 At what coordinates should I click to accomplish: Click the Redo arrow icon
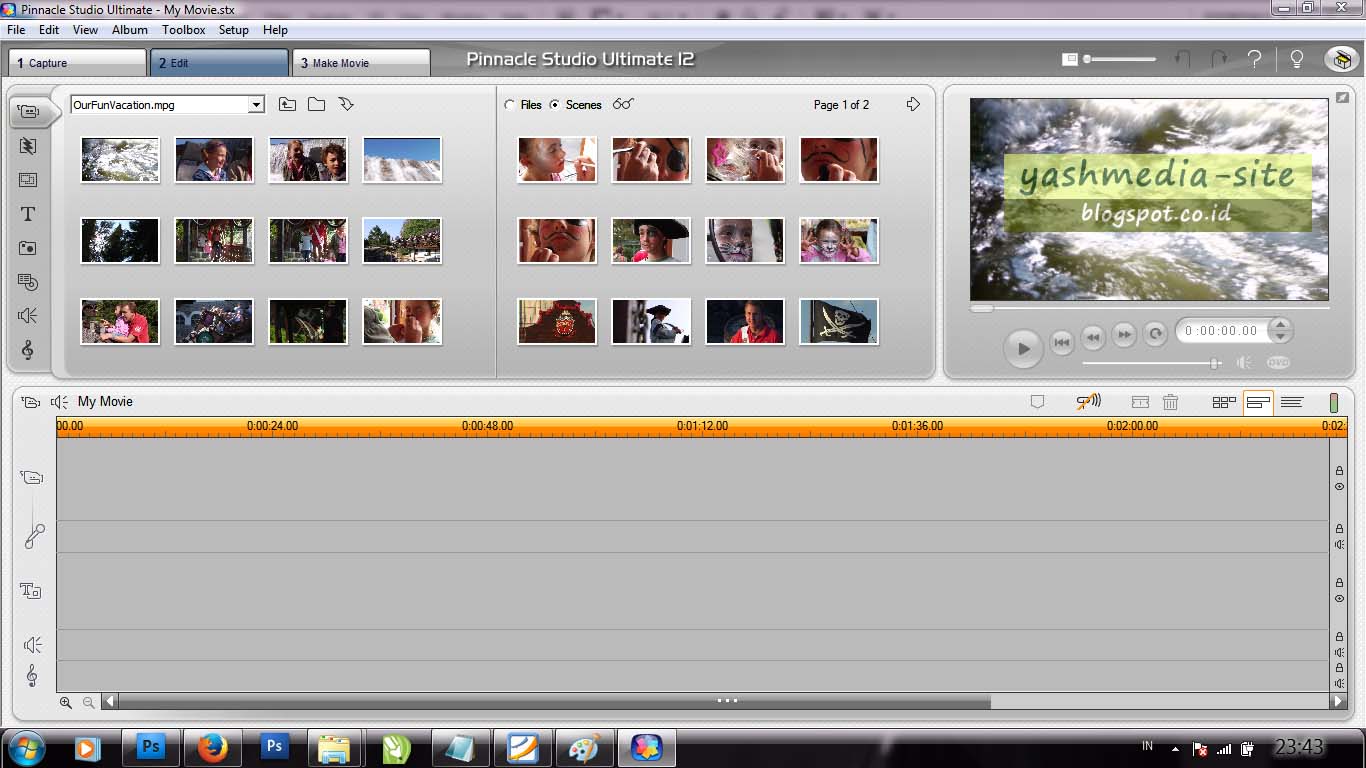point(1218,60)
